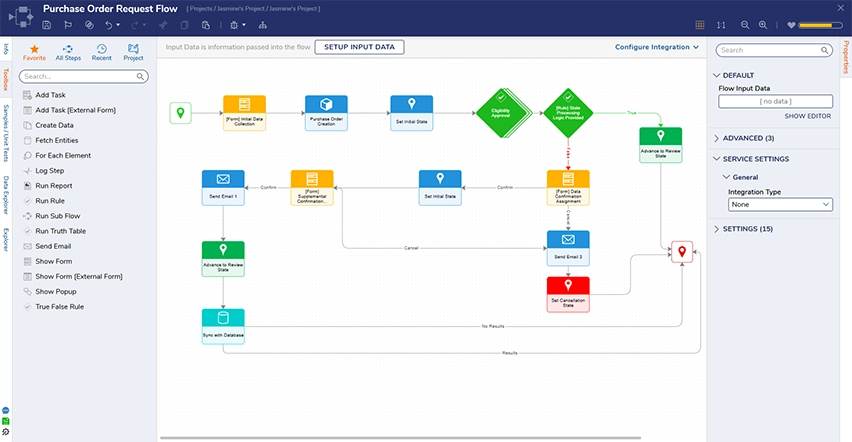Viewport: 852px width, 442px height.
Task: Expand the SETTINGS (15) section
Action: [747, 229]
